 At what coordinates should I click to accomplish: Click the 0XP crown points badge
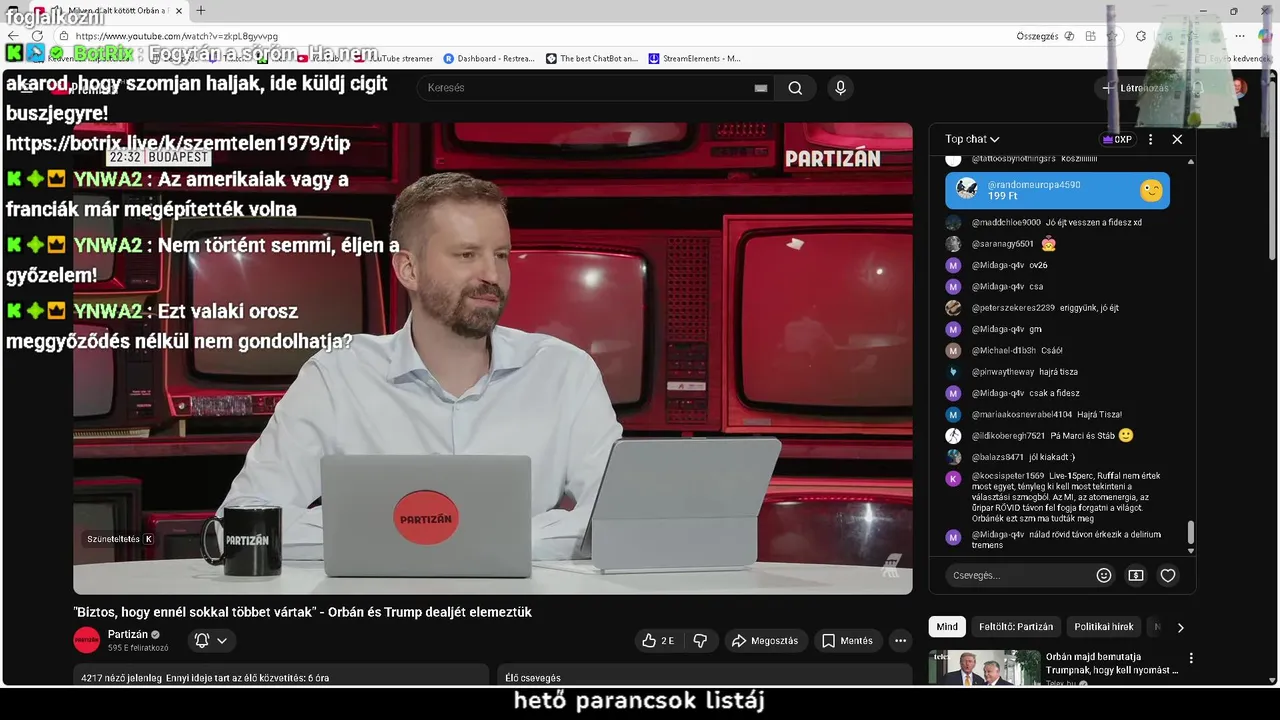[x=1117, y=139]
